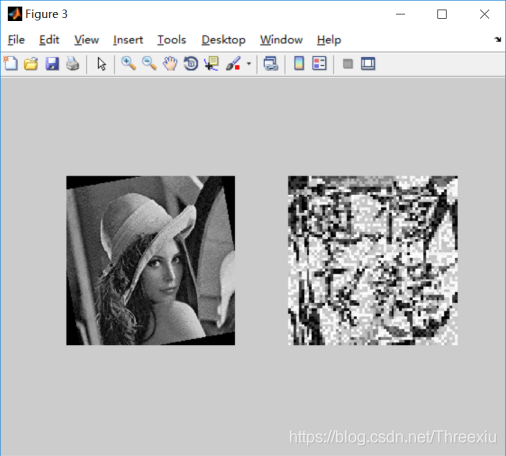
Task: Insert Colorbar using toolbar icon
Action: point(299,63)
